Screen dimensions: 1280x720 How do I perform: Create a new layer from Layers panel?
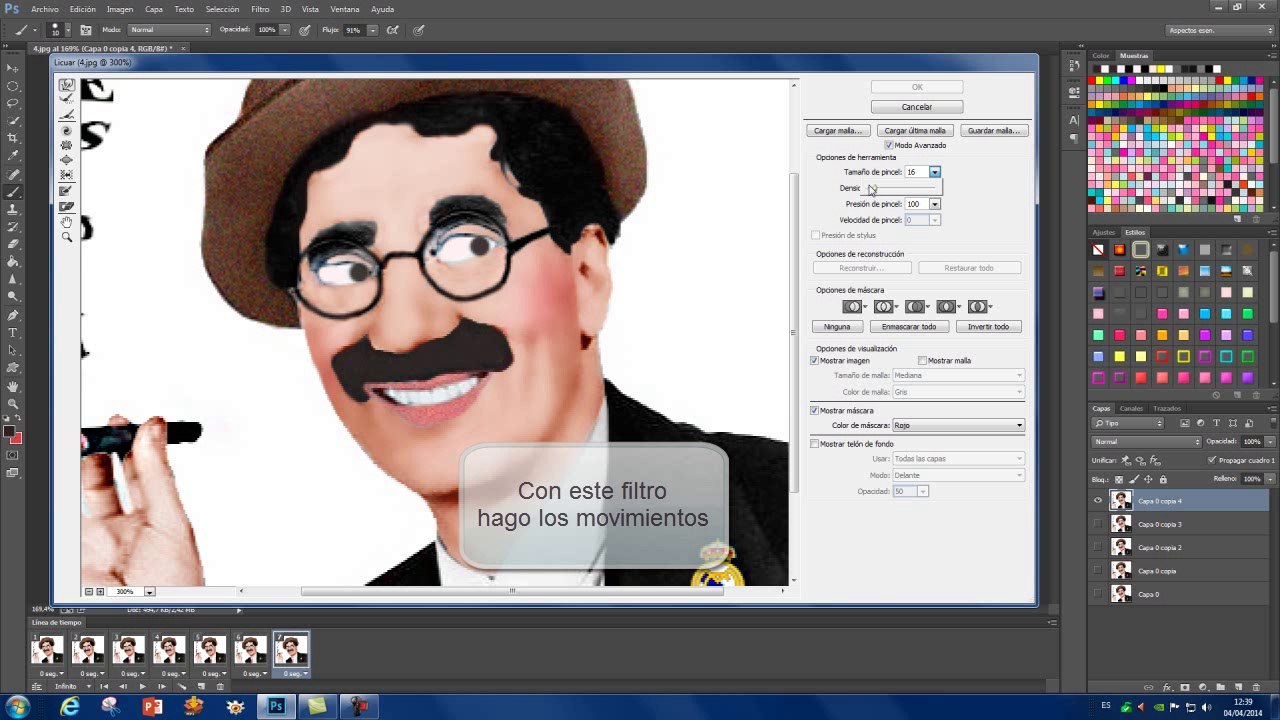coord(1238,687)
